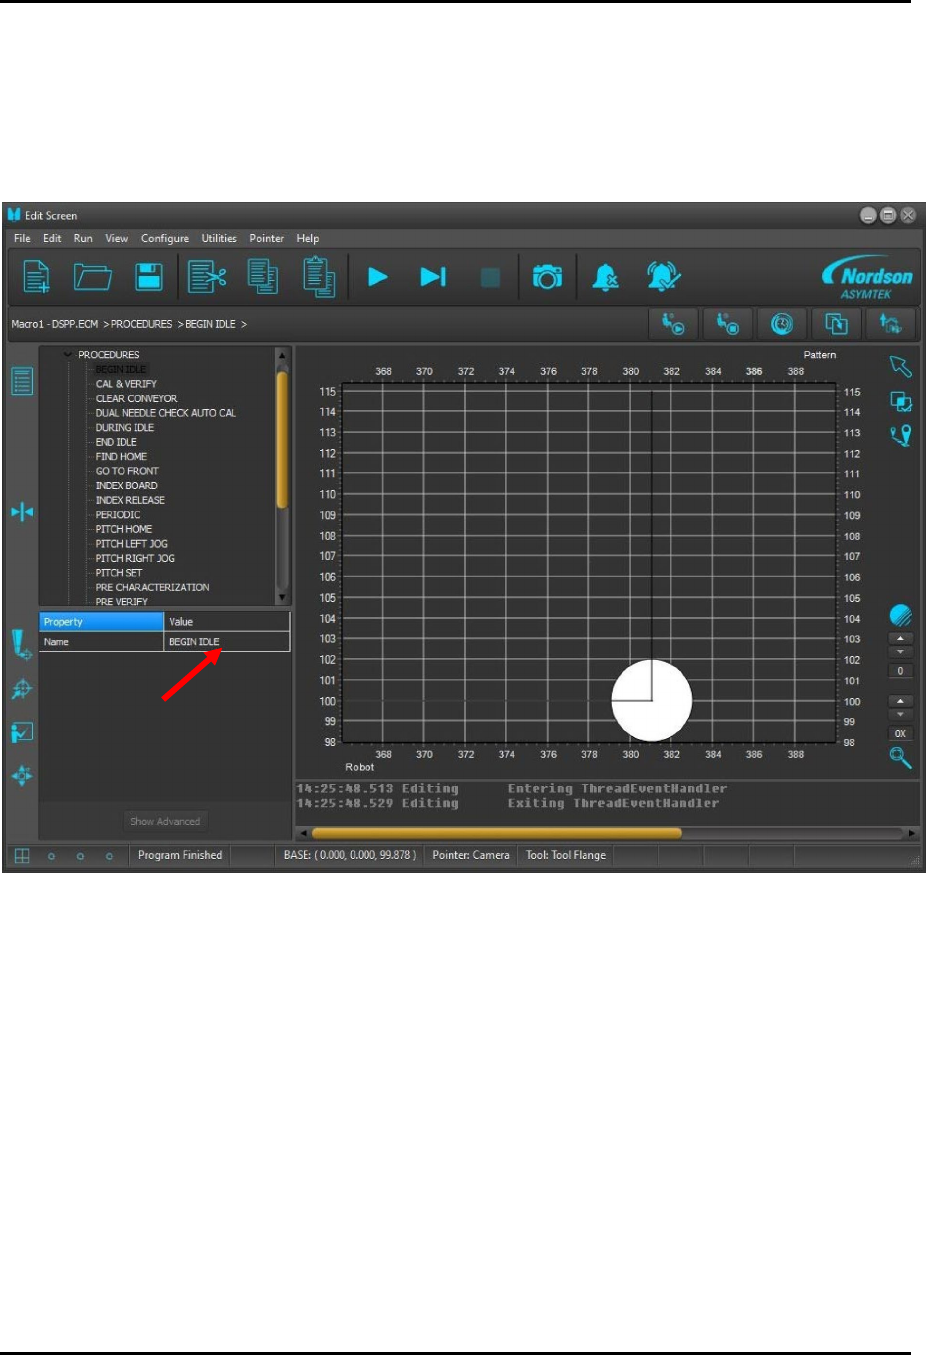This screenshot has height=1355, width=926.
Task: Click the grid layout icon in status bar
Action: coord(22,856)
